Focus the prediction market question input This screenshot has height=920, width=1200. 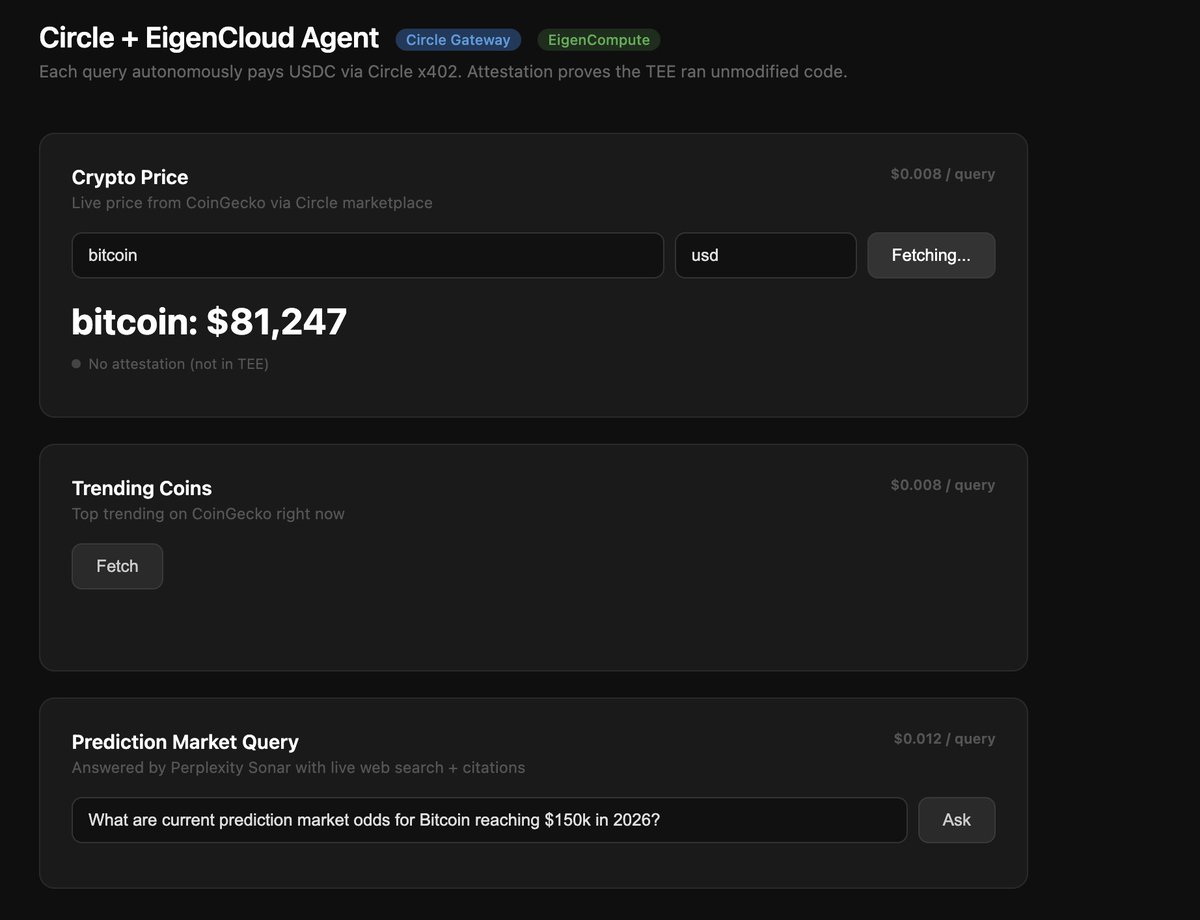pyautogui.click(x=489, y=820)
